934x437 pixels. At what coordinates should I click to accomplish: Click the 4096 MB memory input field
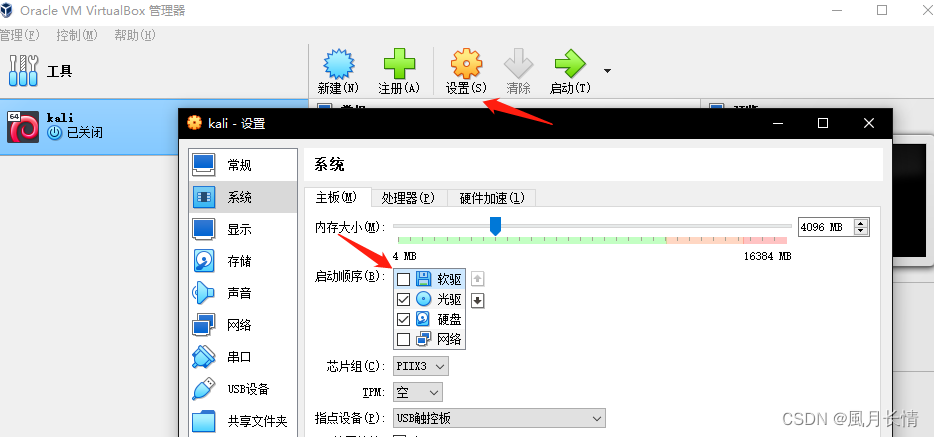click(x=826, y=227)
